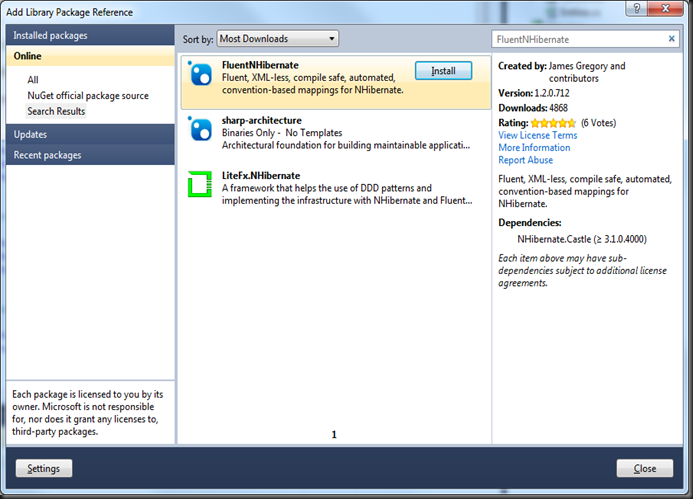Click the Close button at bottom
The image size is (693, 499).
[x=645, y=469]
